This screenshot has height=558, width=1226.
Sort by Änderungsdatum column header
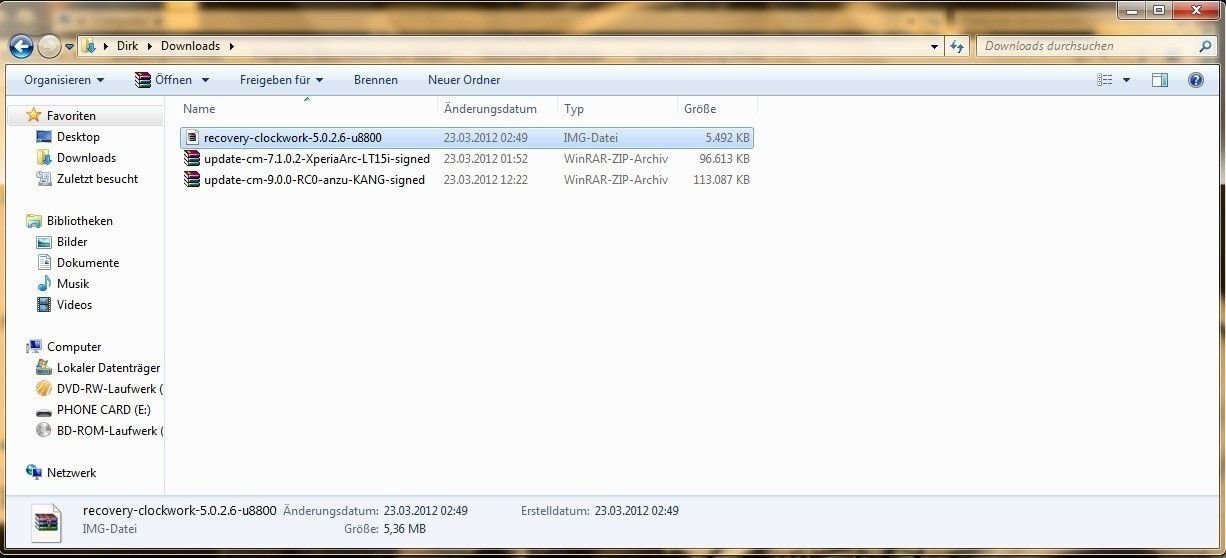click(x=498, y=109)
